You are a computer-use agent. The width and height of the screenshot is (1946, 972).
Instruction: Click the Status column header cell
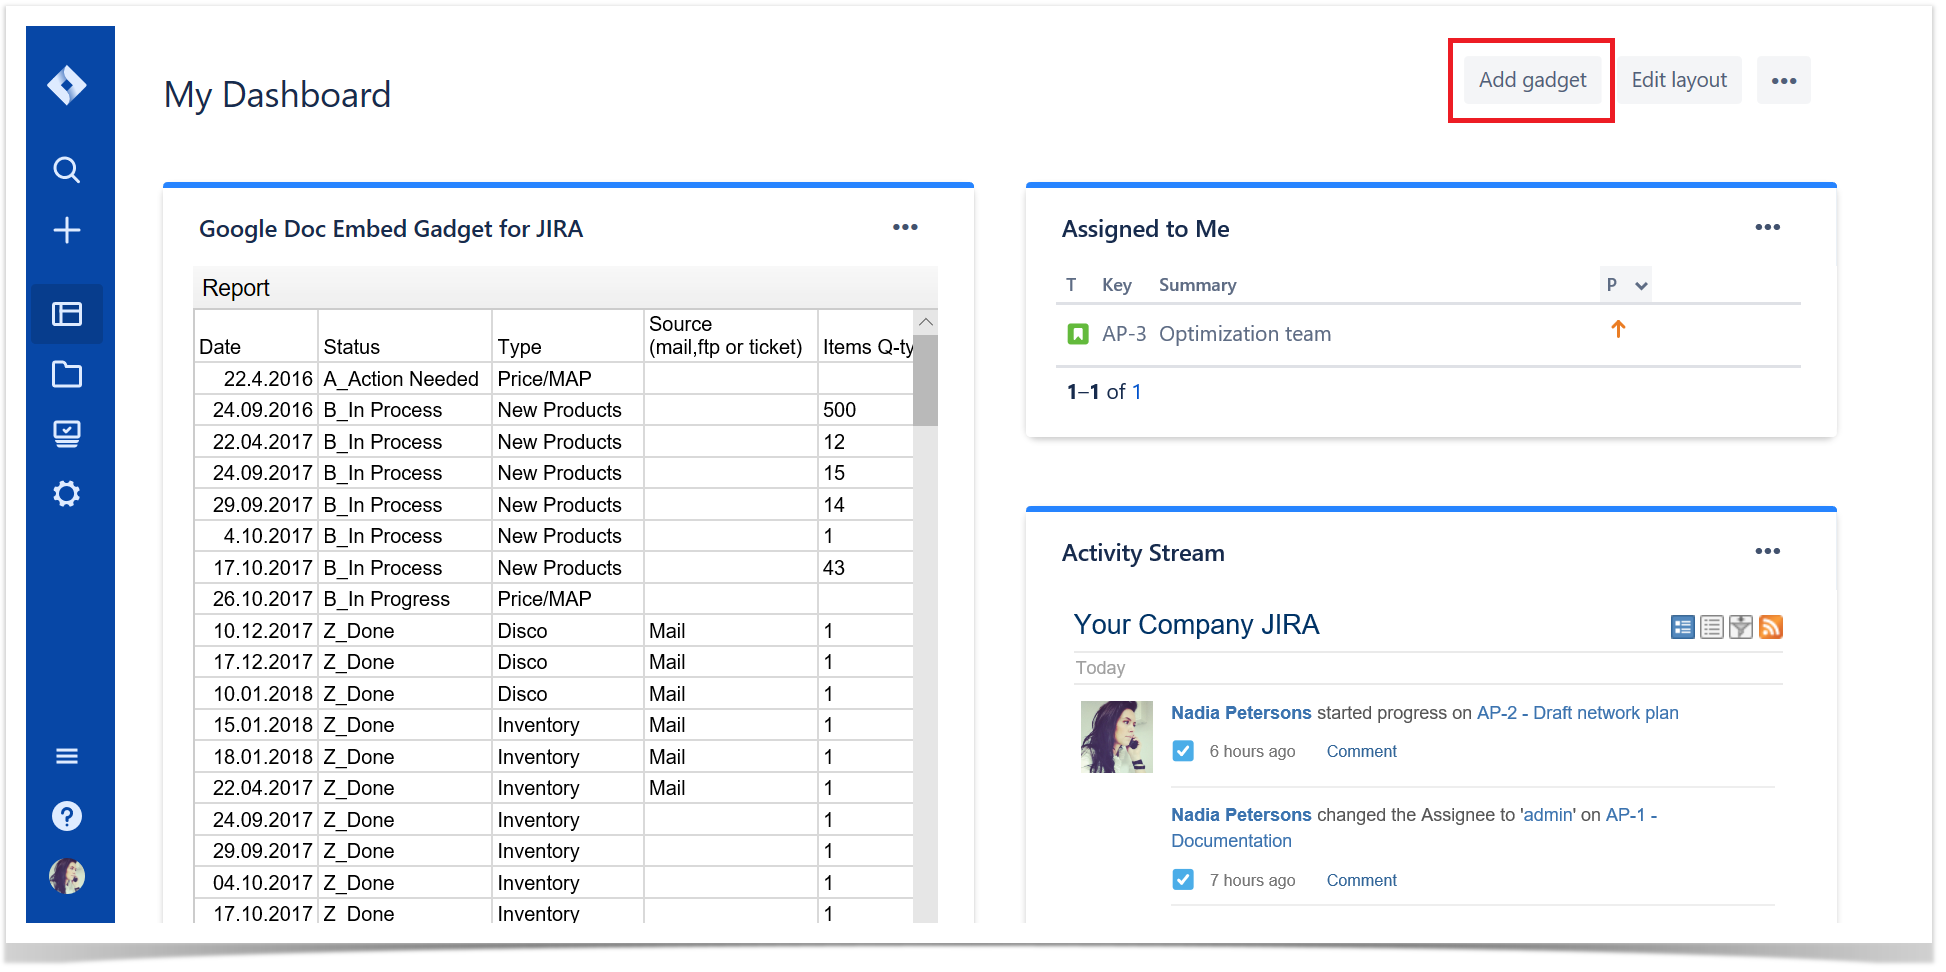405,335
